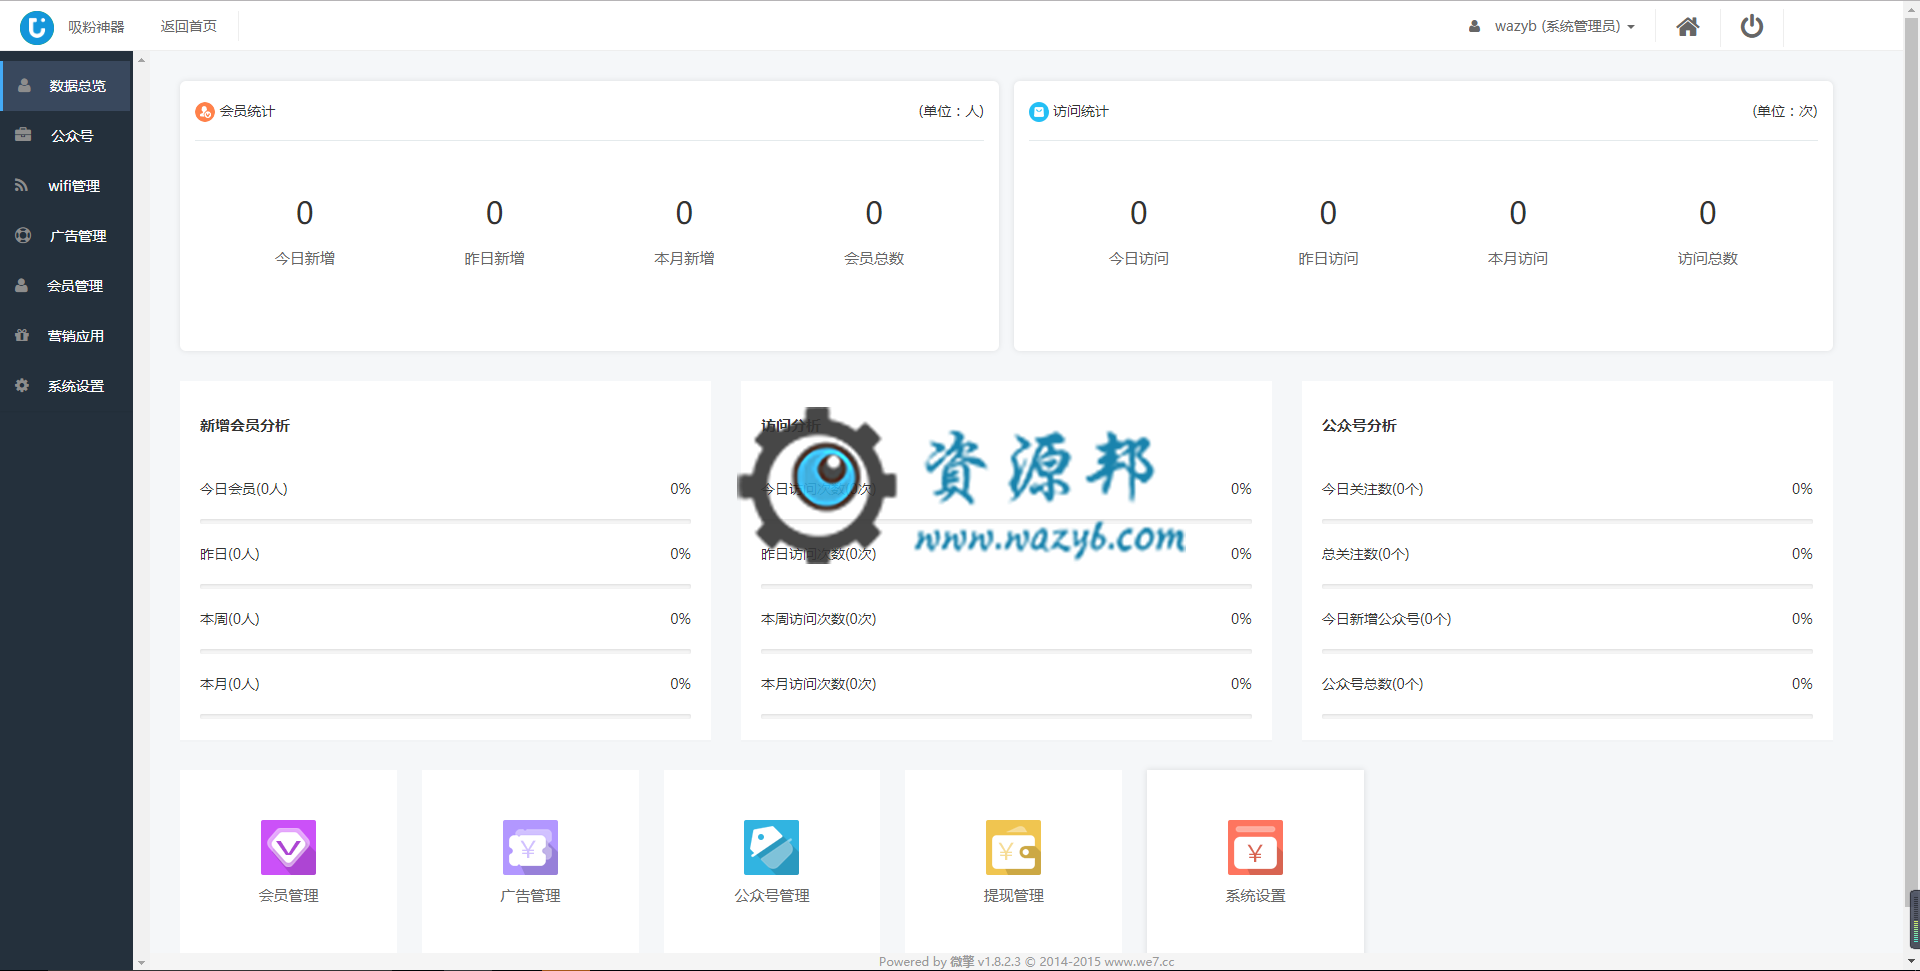Open 营销应用 sidebar menu

click(66, 336)
